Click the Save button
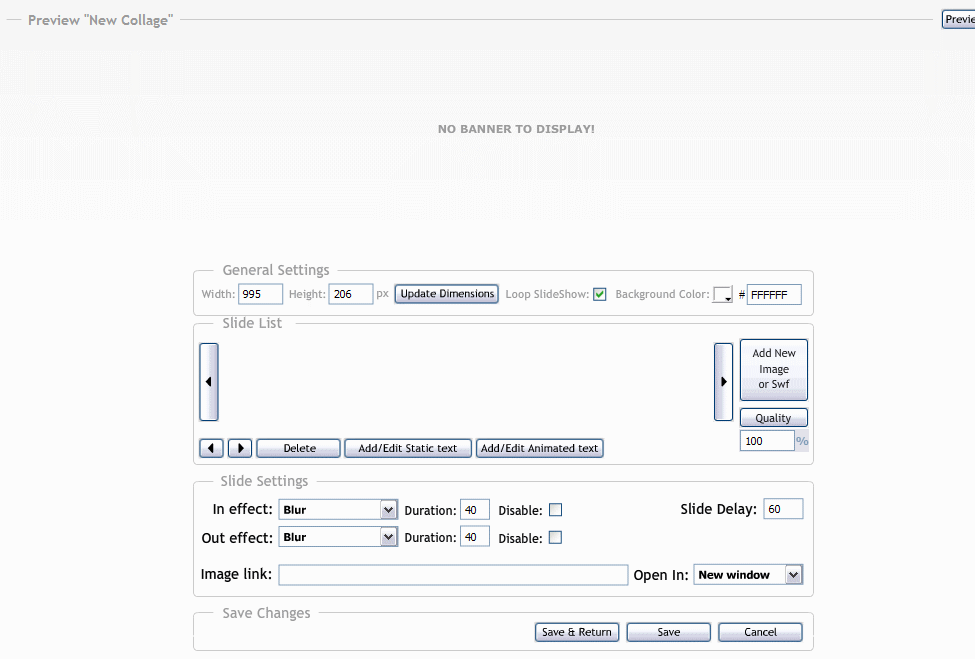This screenshot has width=975, height=659. pos(668,632)
